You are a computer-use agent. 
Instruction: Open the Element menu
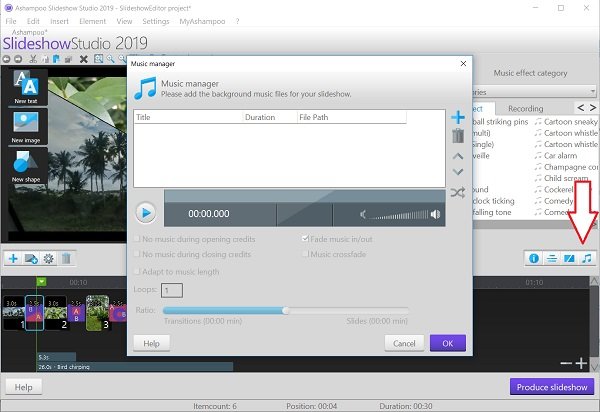coord(93,21)
